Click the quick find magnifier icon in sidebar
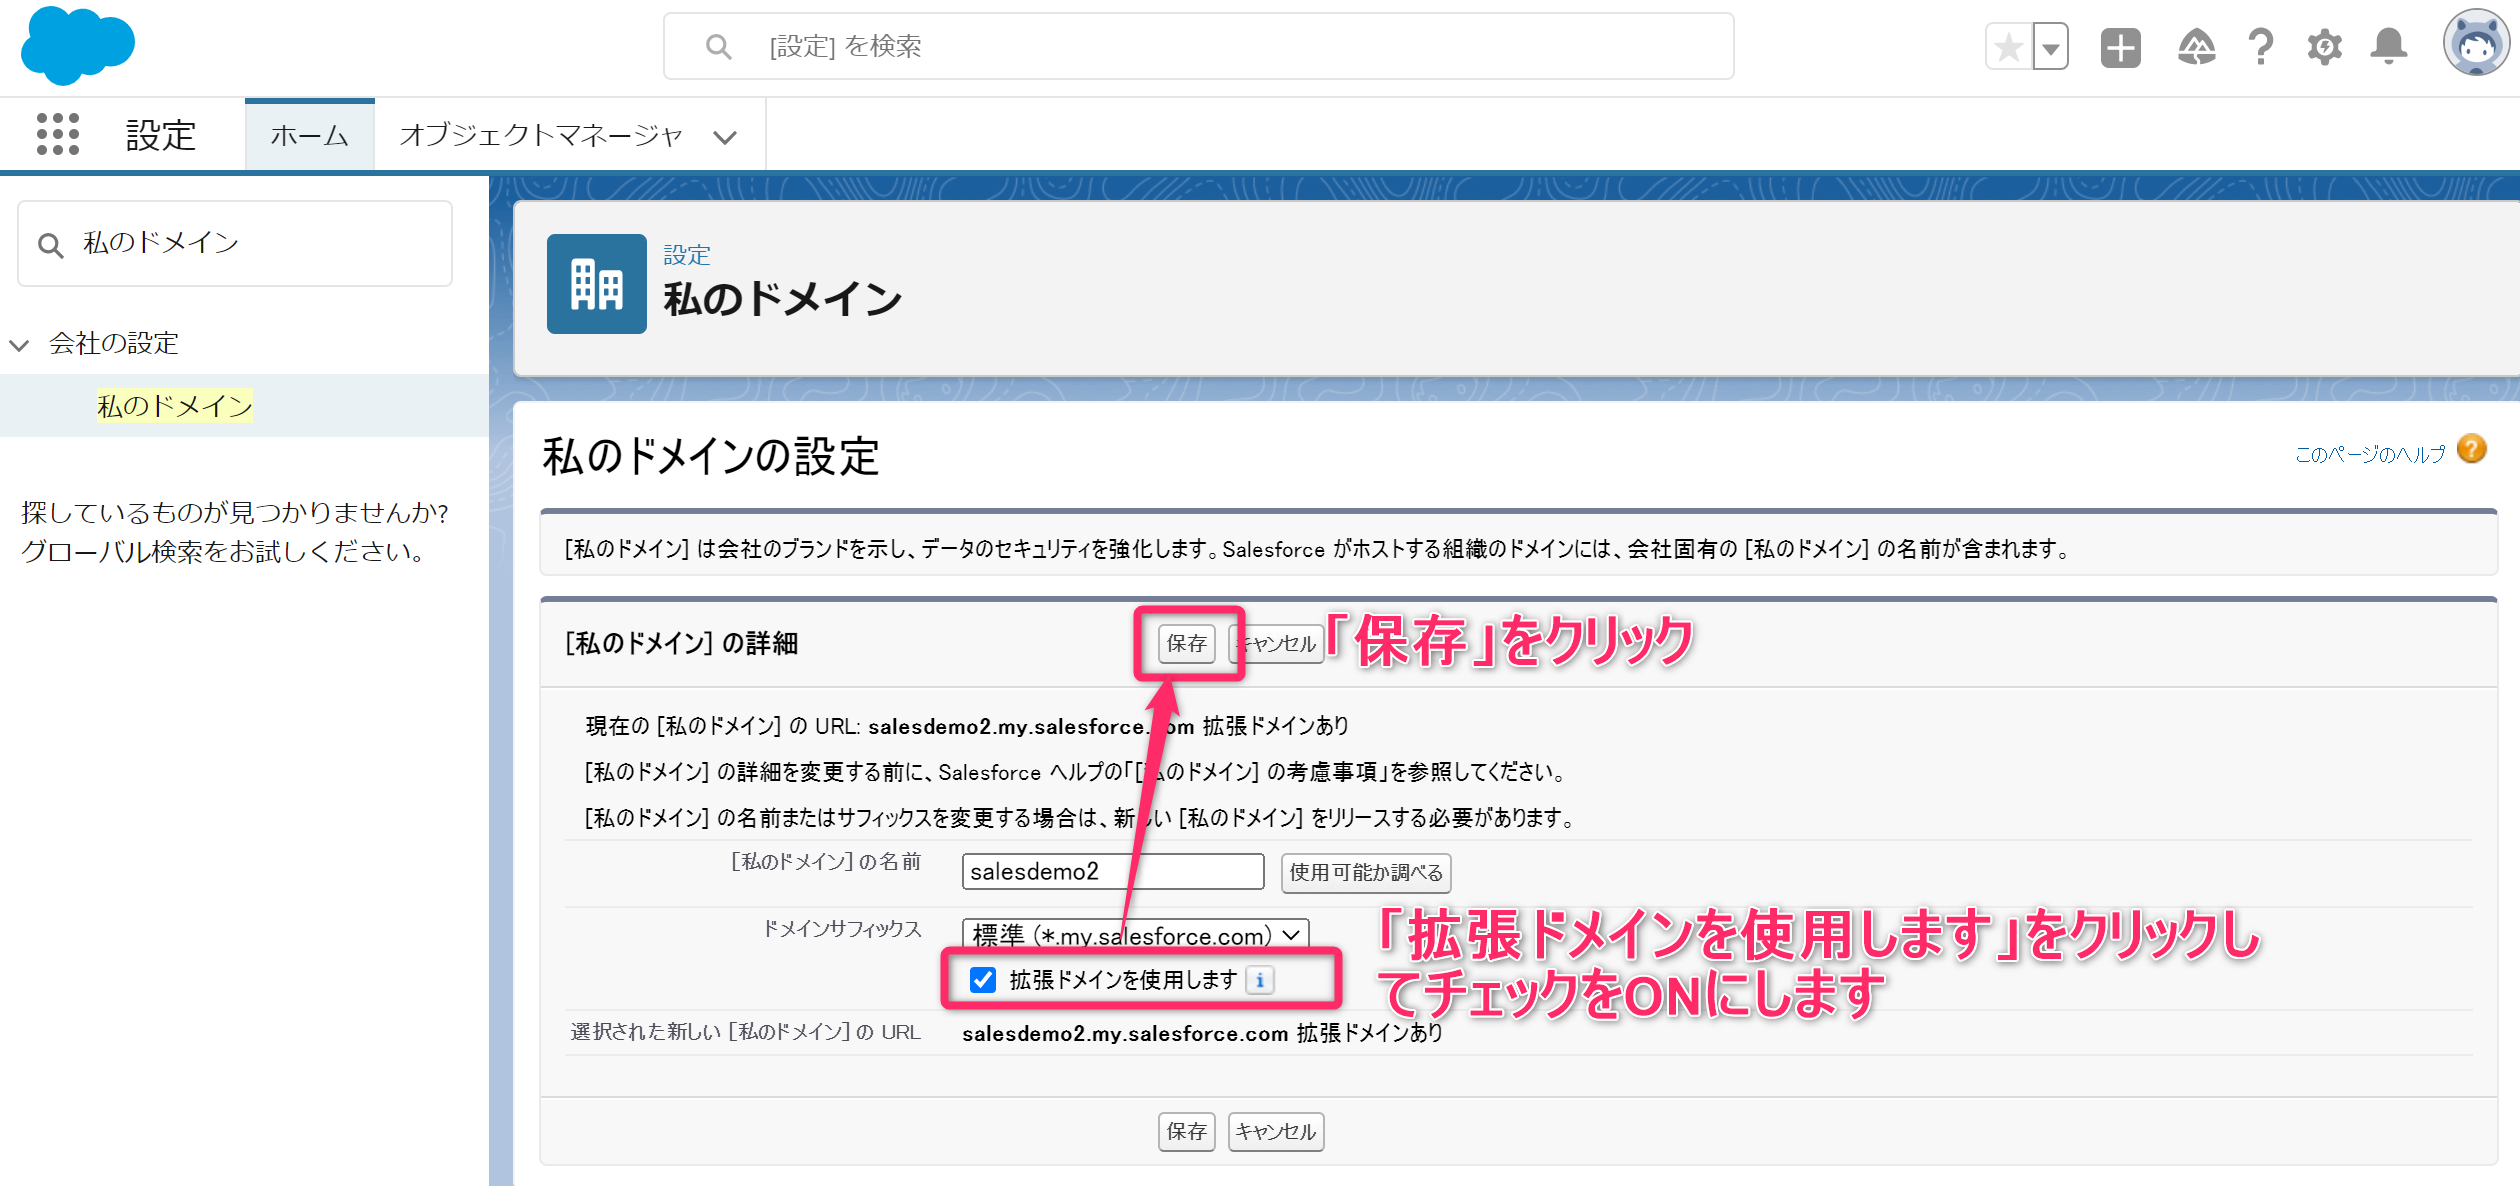This screenshot has width=2520, height=1186. 50,245
